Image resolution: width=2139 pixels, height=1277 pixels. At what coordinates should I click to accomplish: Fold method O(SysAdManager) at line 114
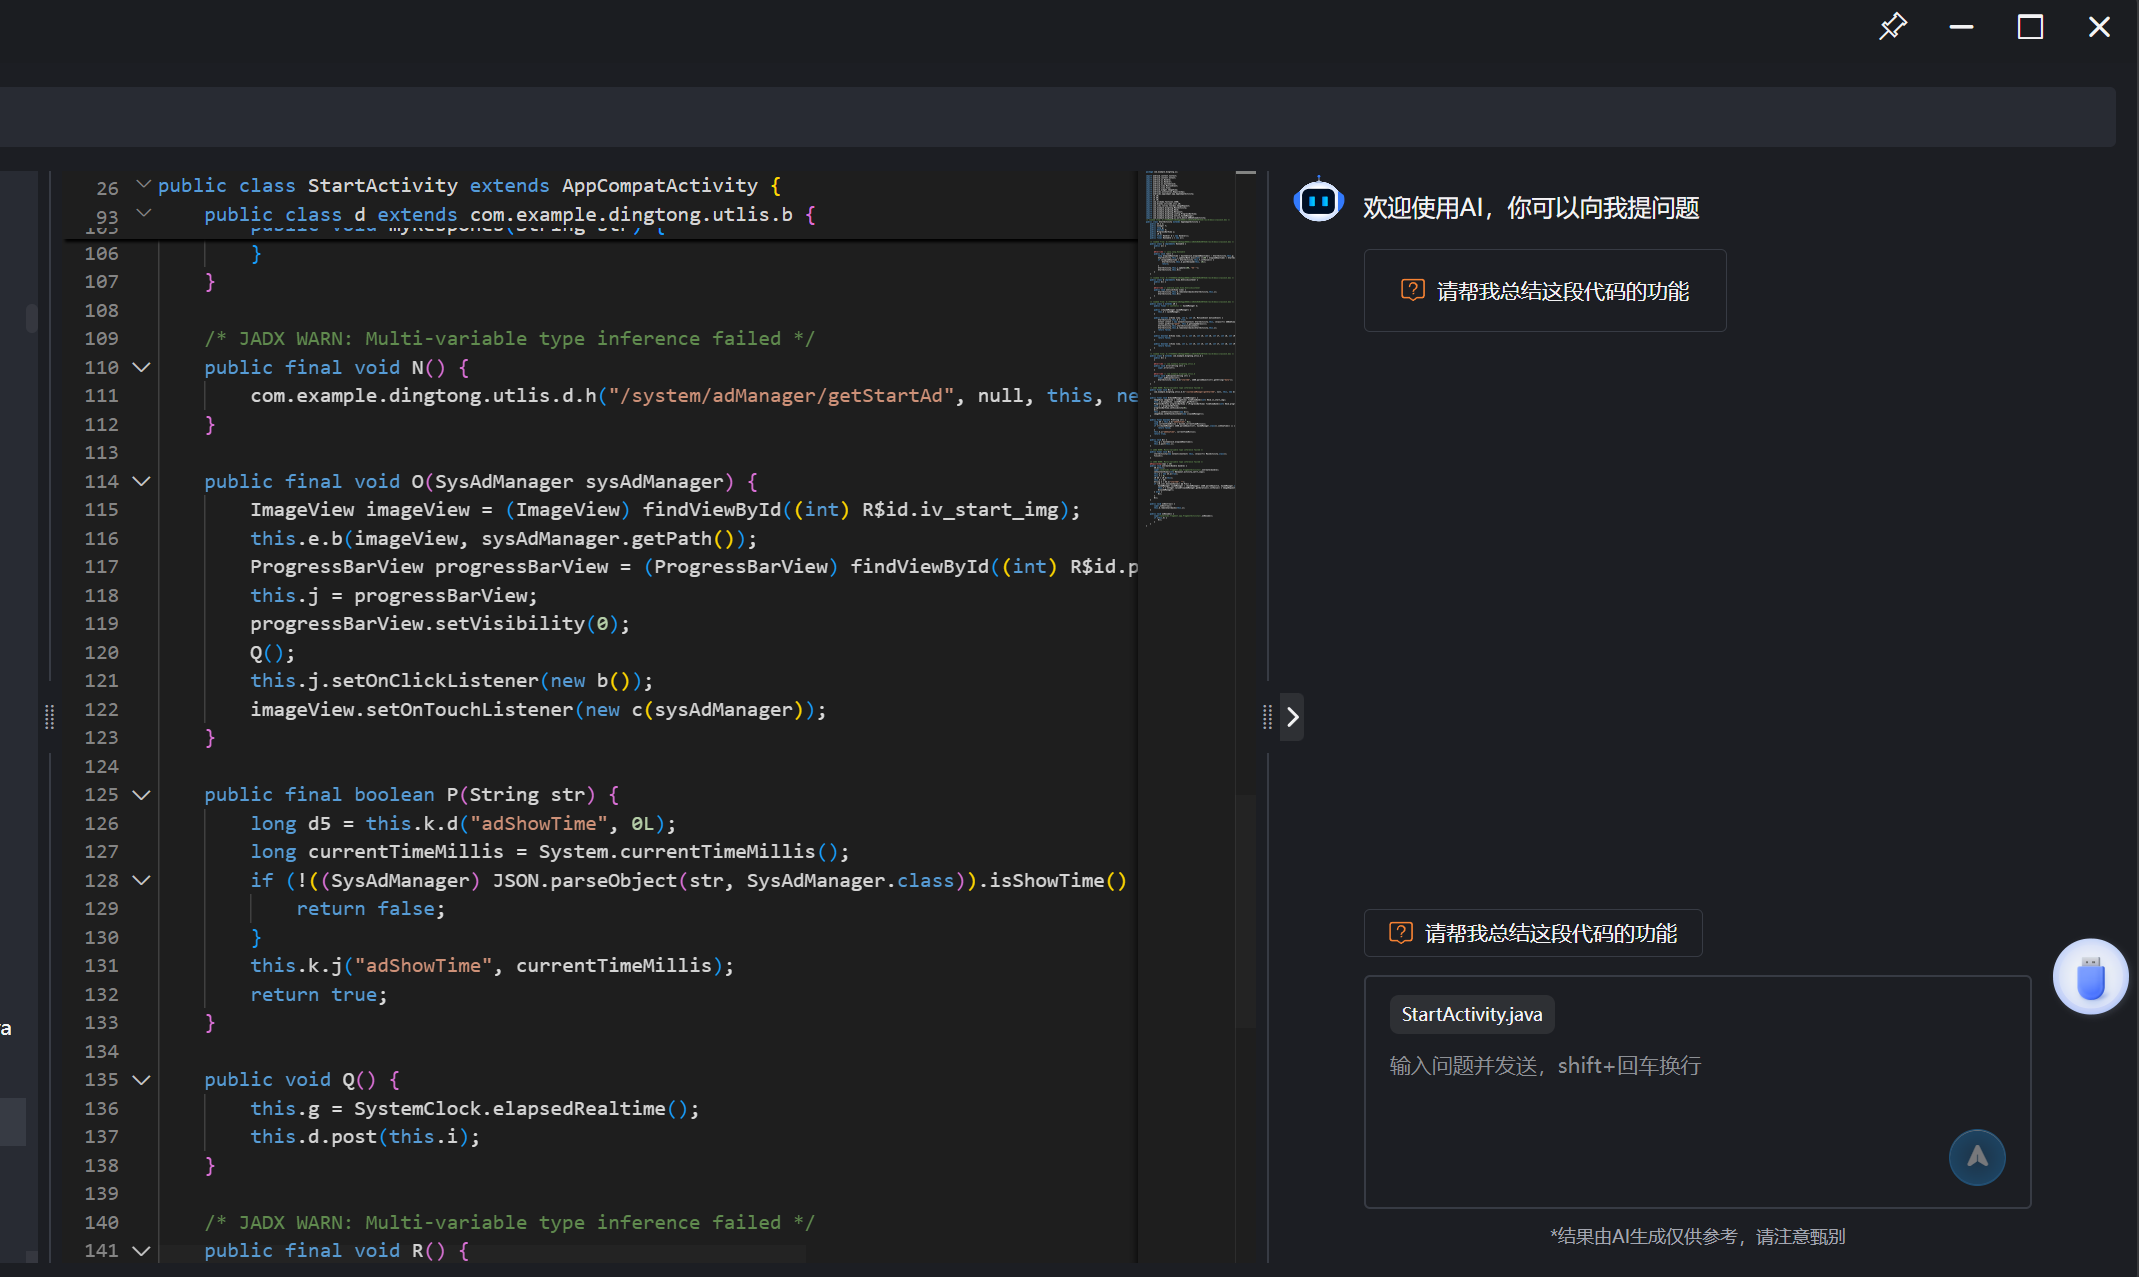(x=142, y=481)
